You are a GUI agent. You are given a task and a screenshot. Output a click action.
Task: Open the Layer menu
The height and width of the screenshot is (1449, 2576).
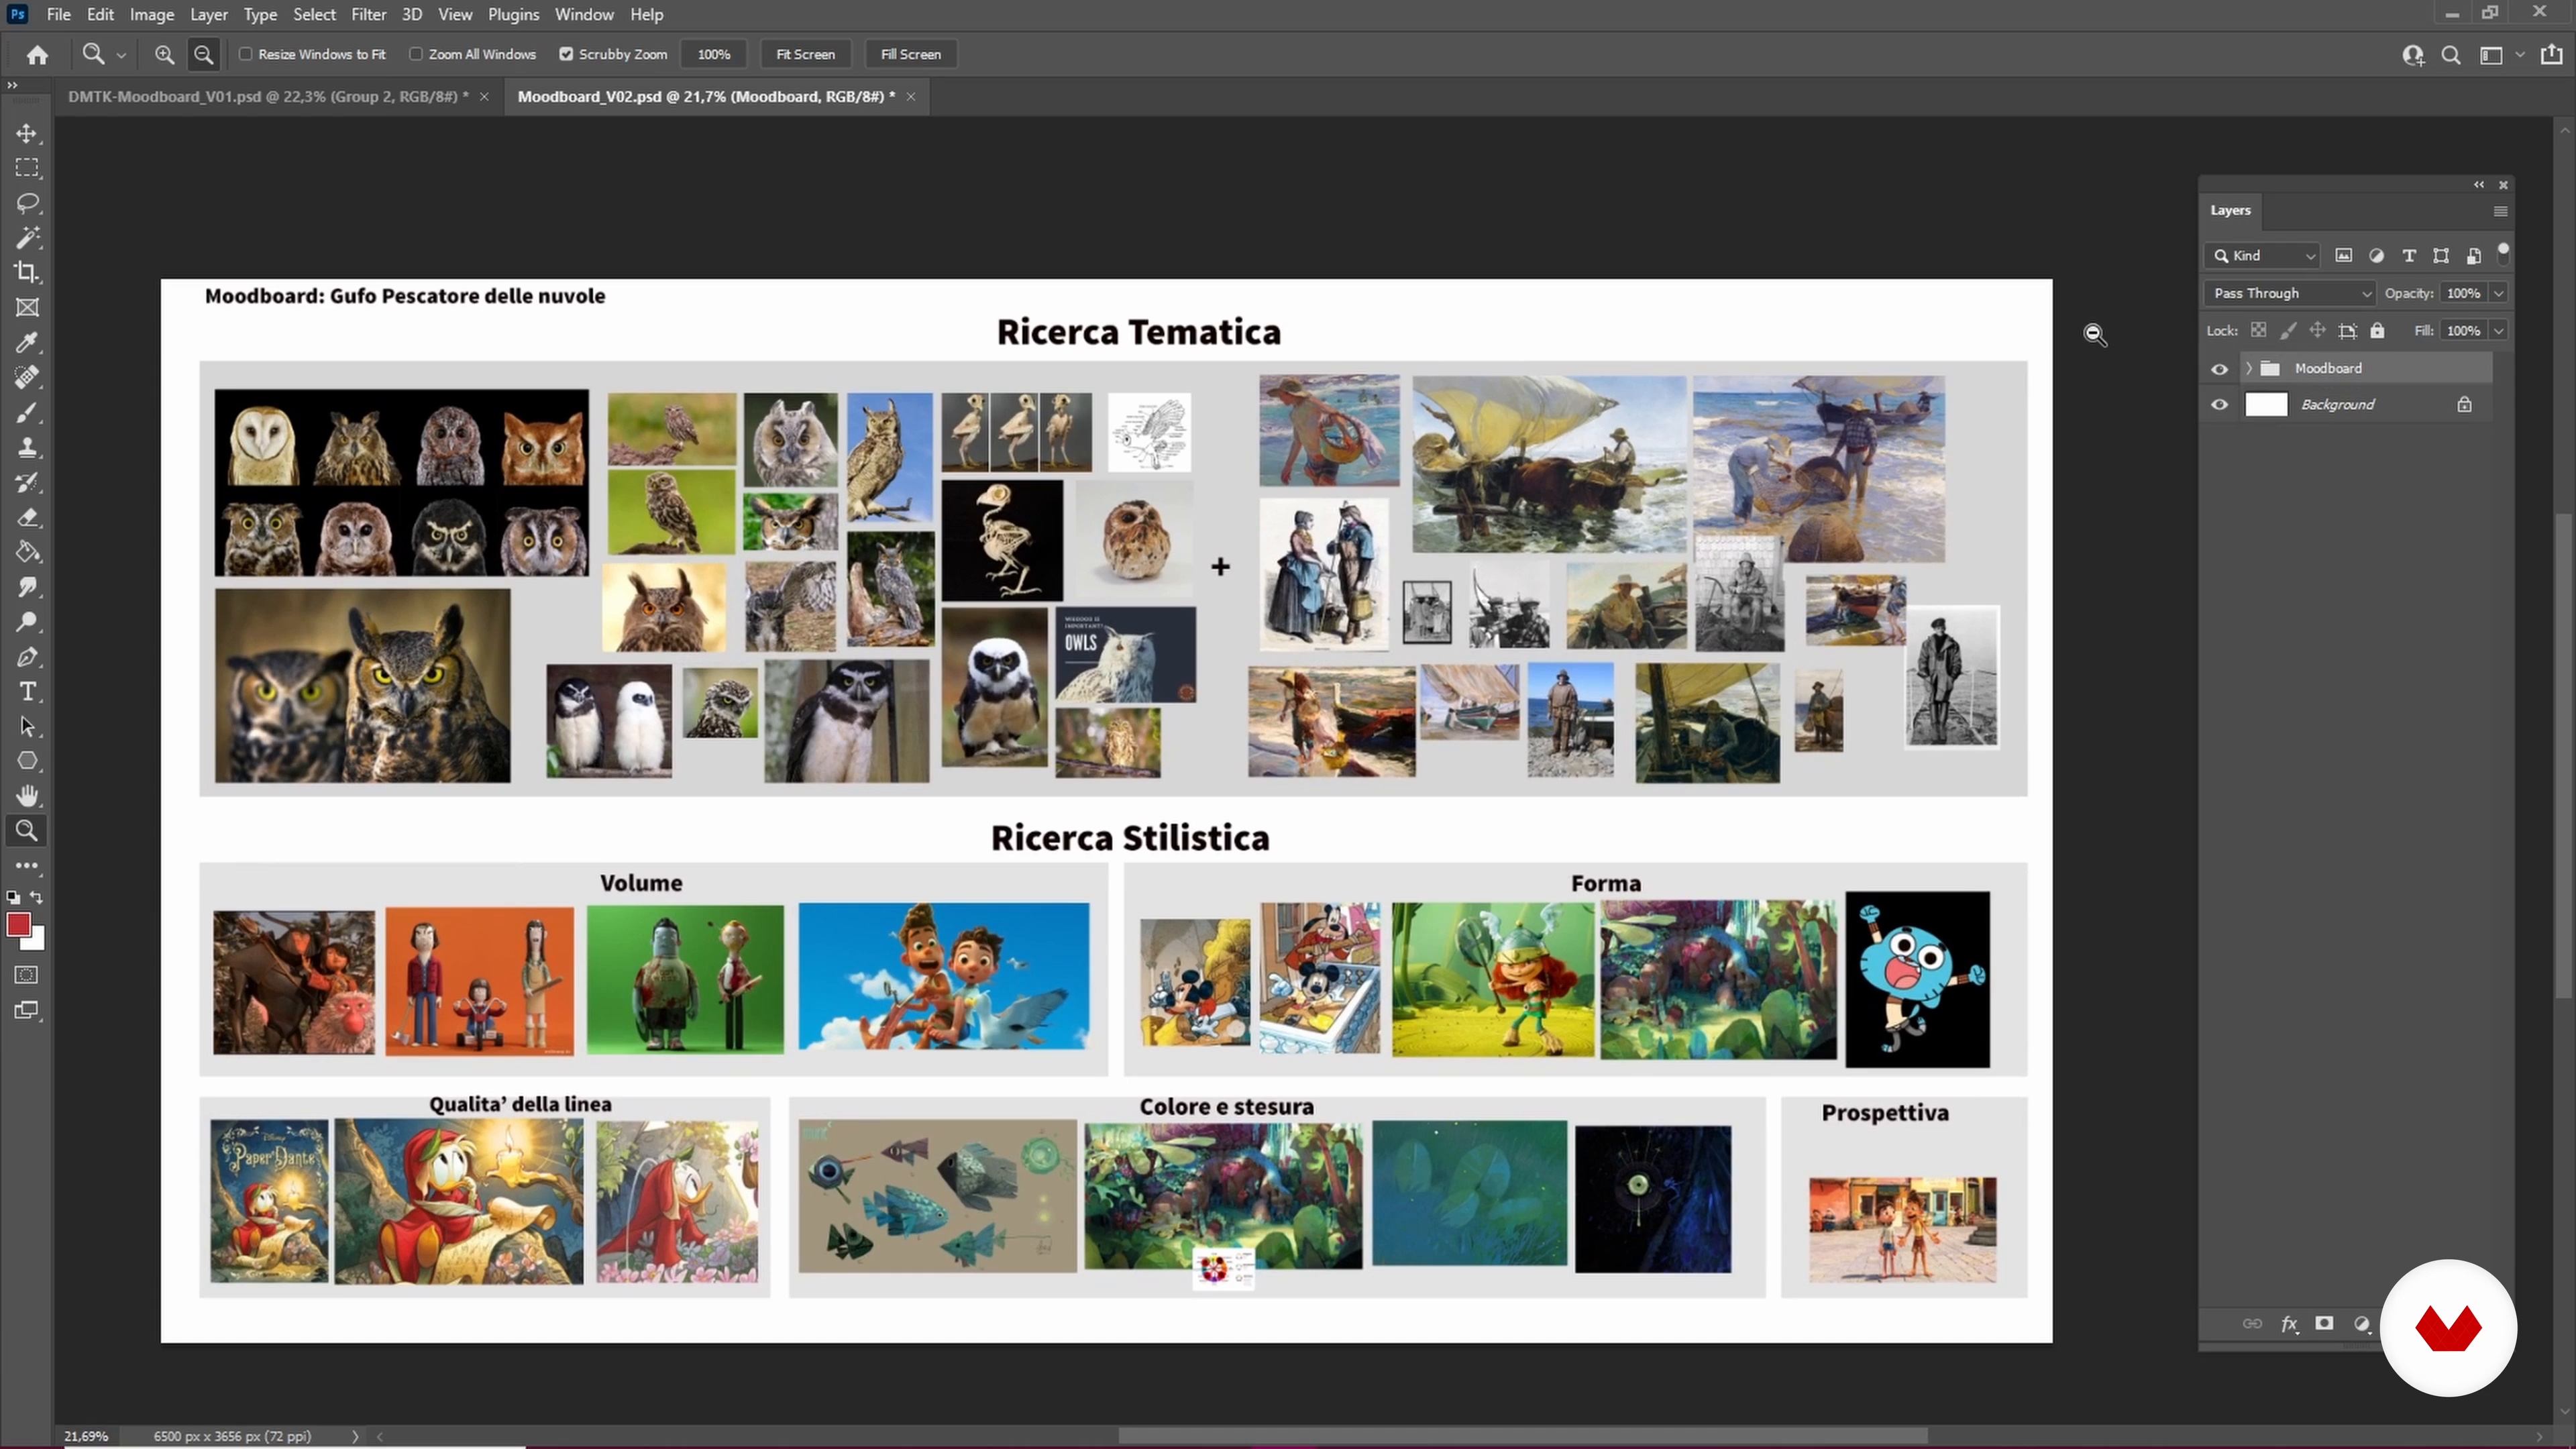(208, 14)
